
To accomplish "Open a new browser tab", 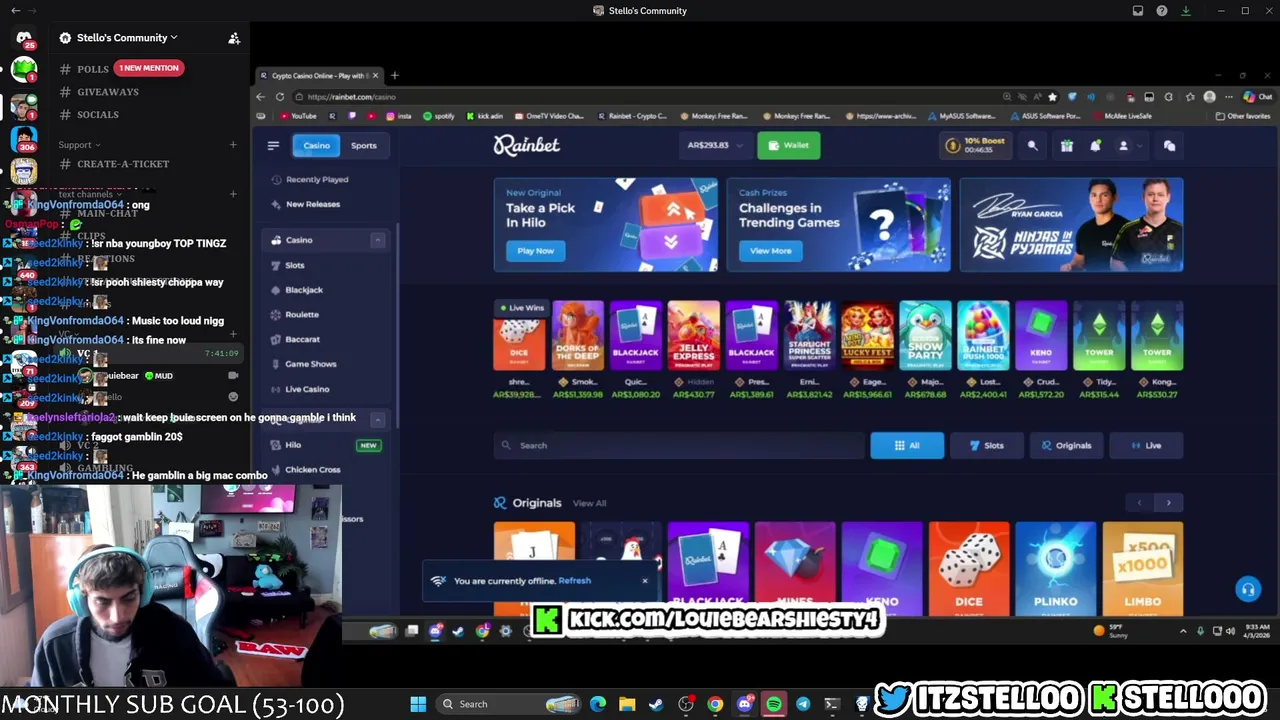I will [x=394, y=75].
